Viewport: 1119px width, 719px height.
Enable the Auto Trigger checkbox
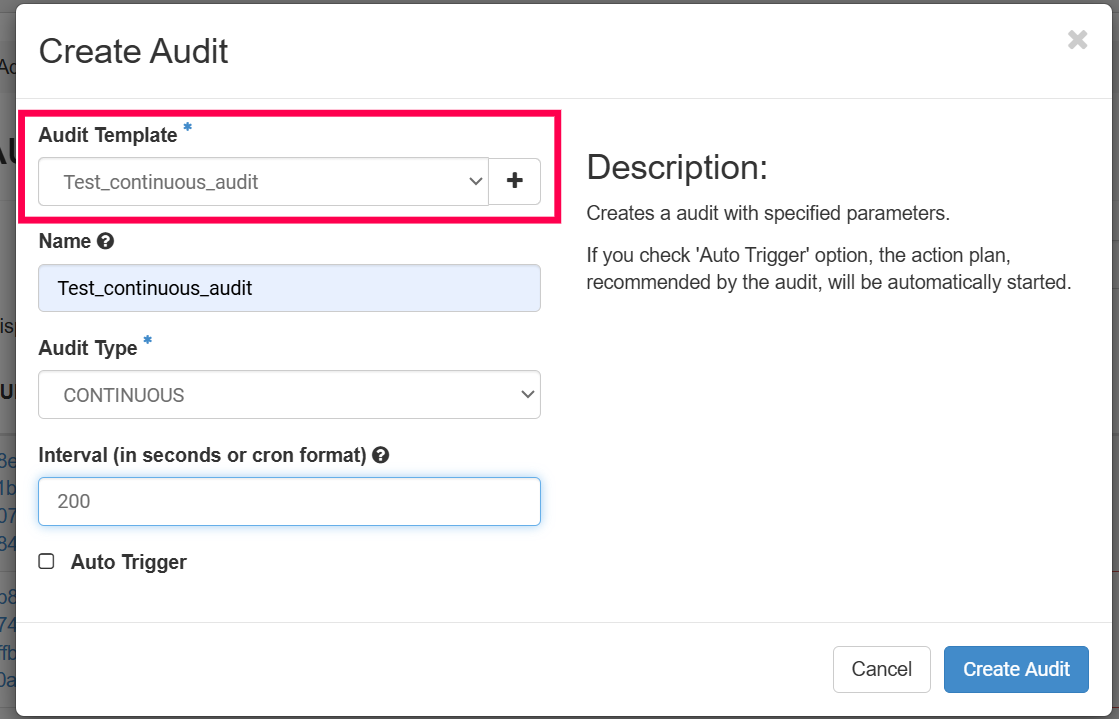46,562
